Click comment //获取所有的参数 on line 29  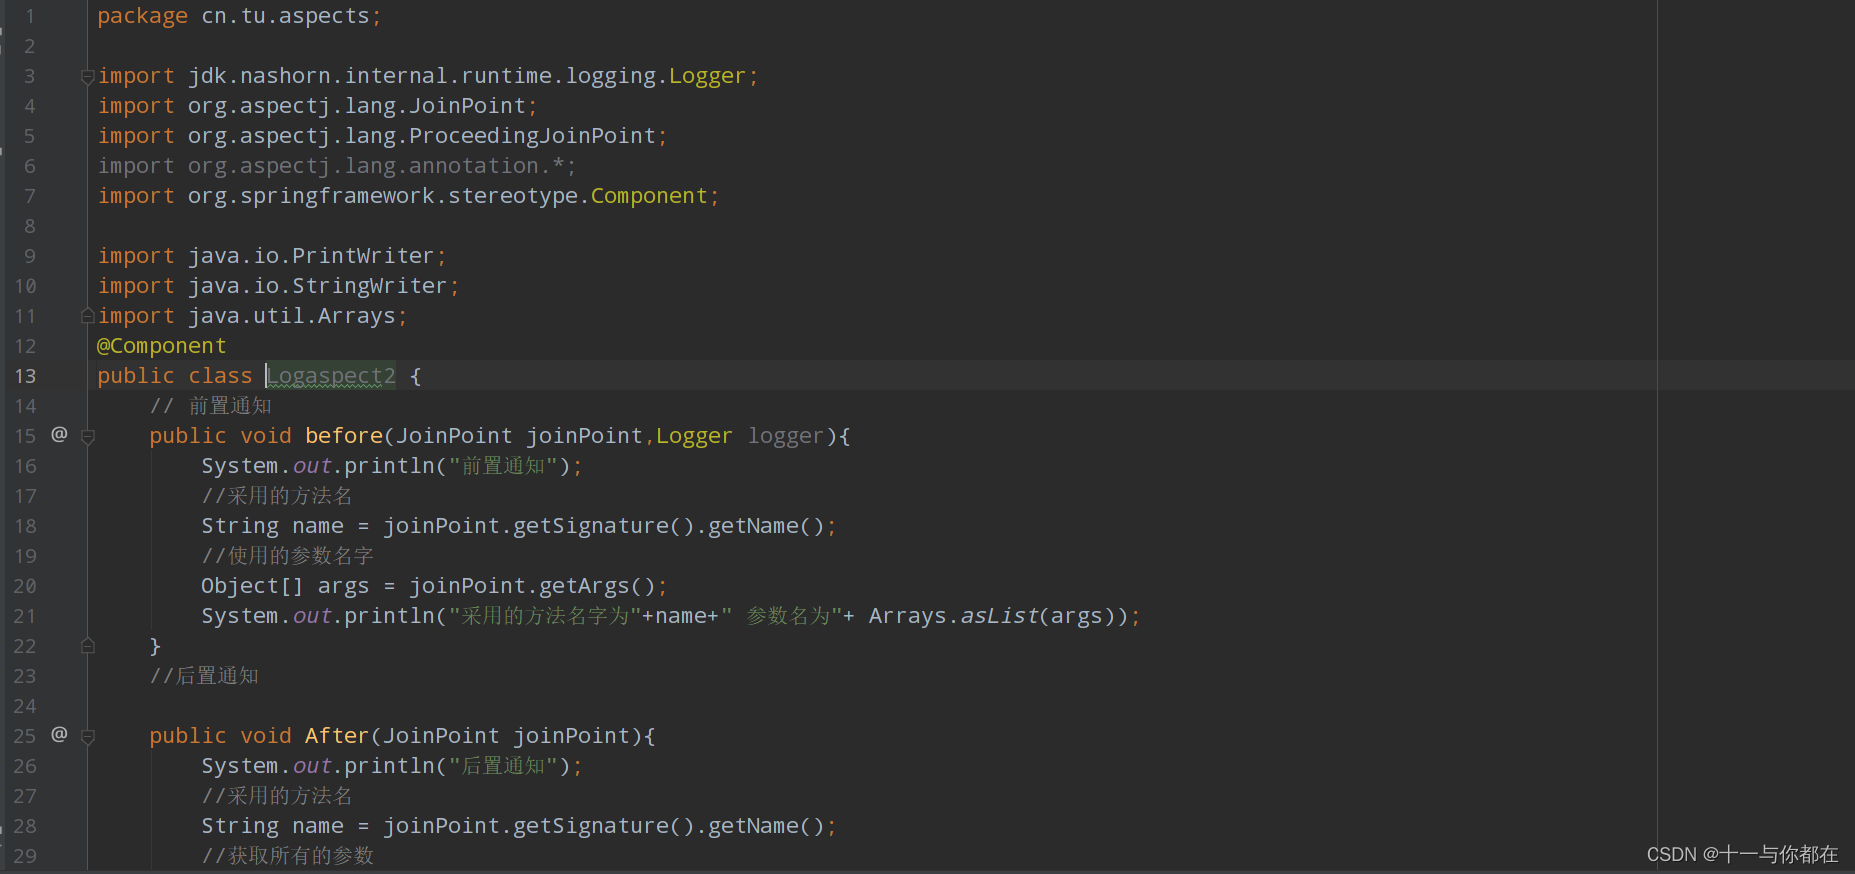pos(288,856)
